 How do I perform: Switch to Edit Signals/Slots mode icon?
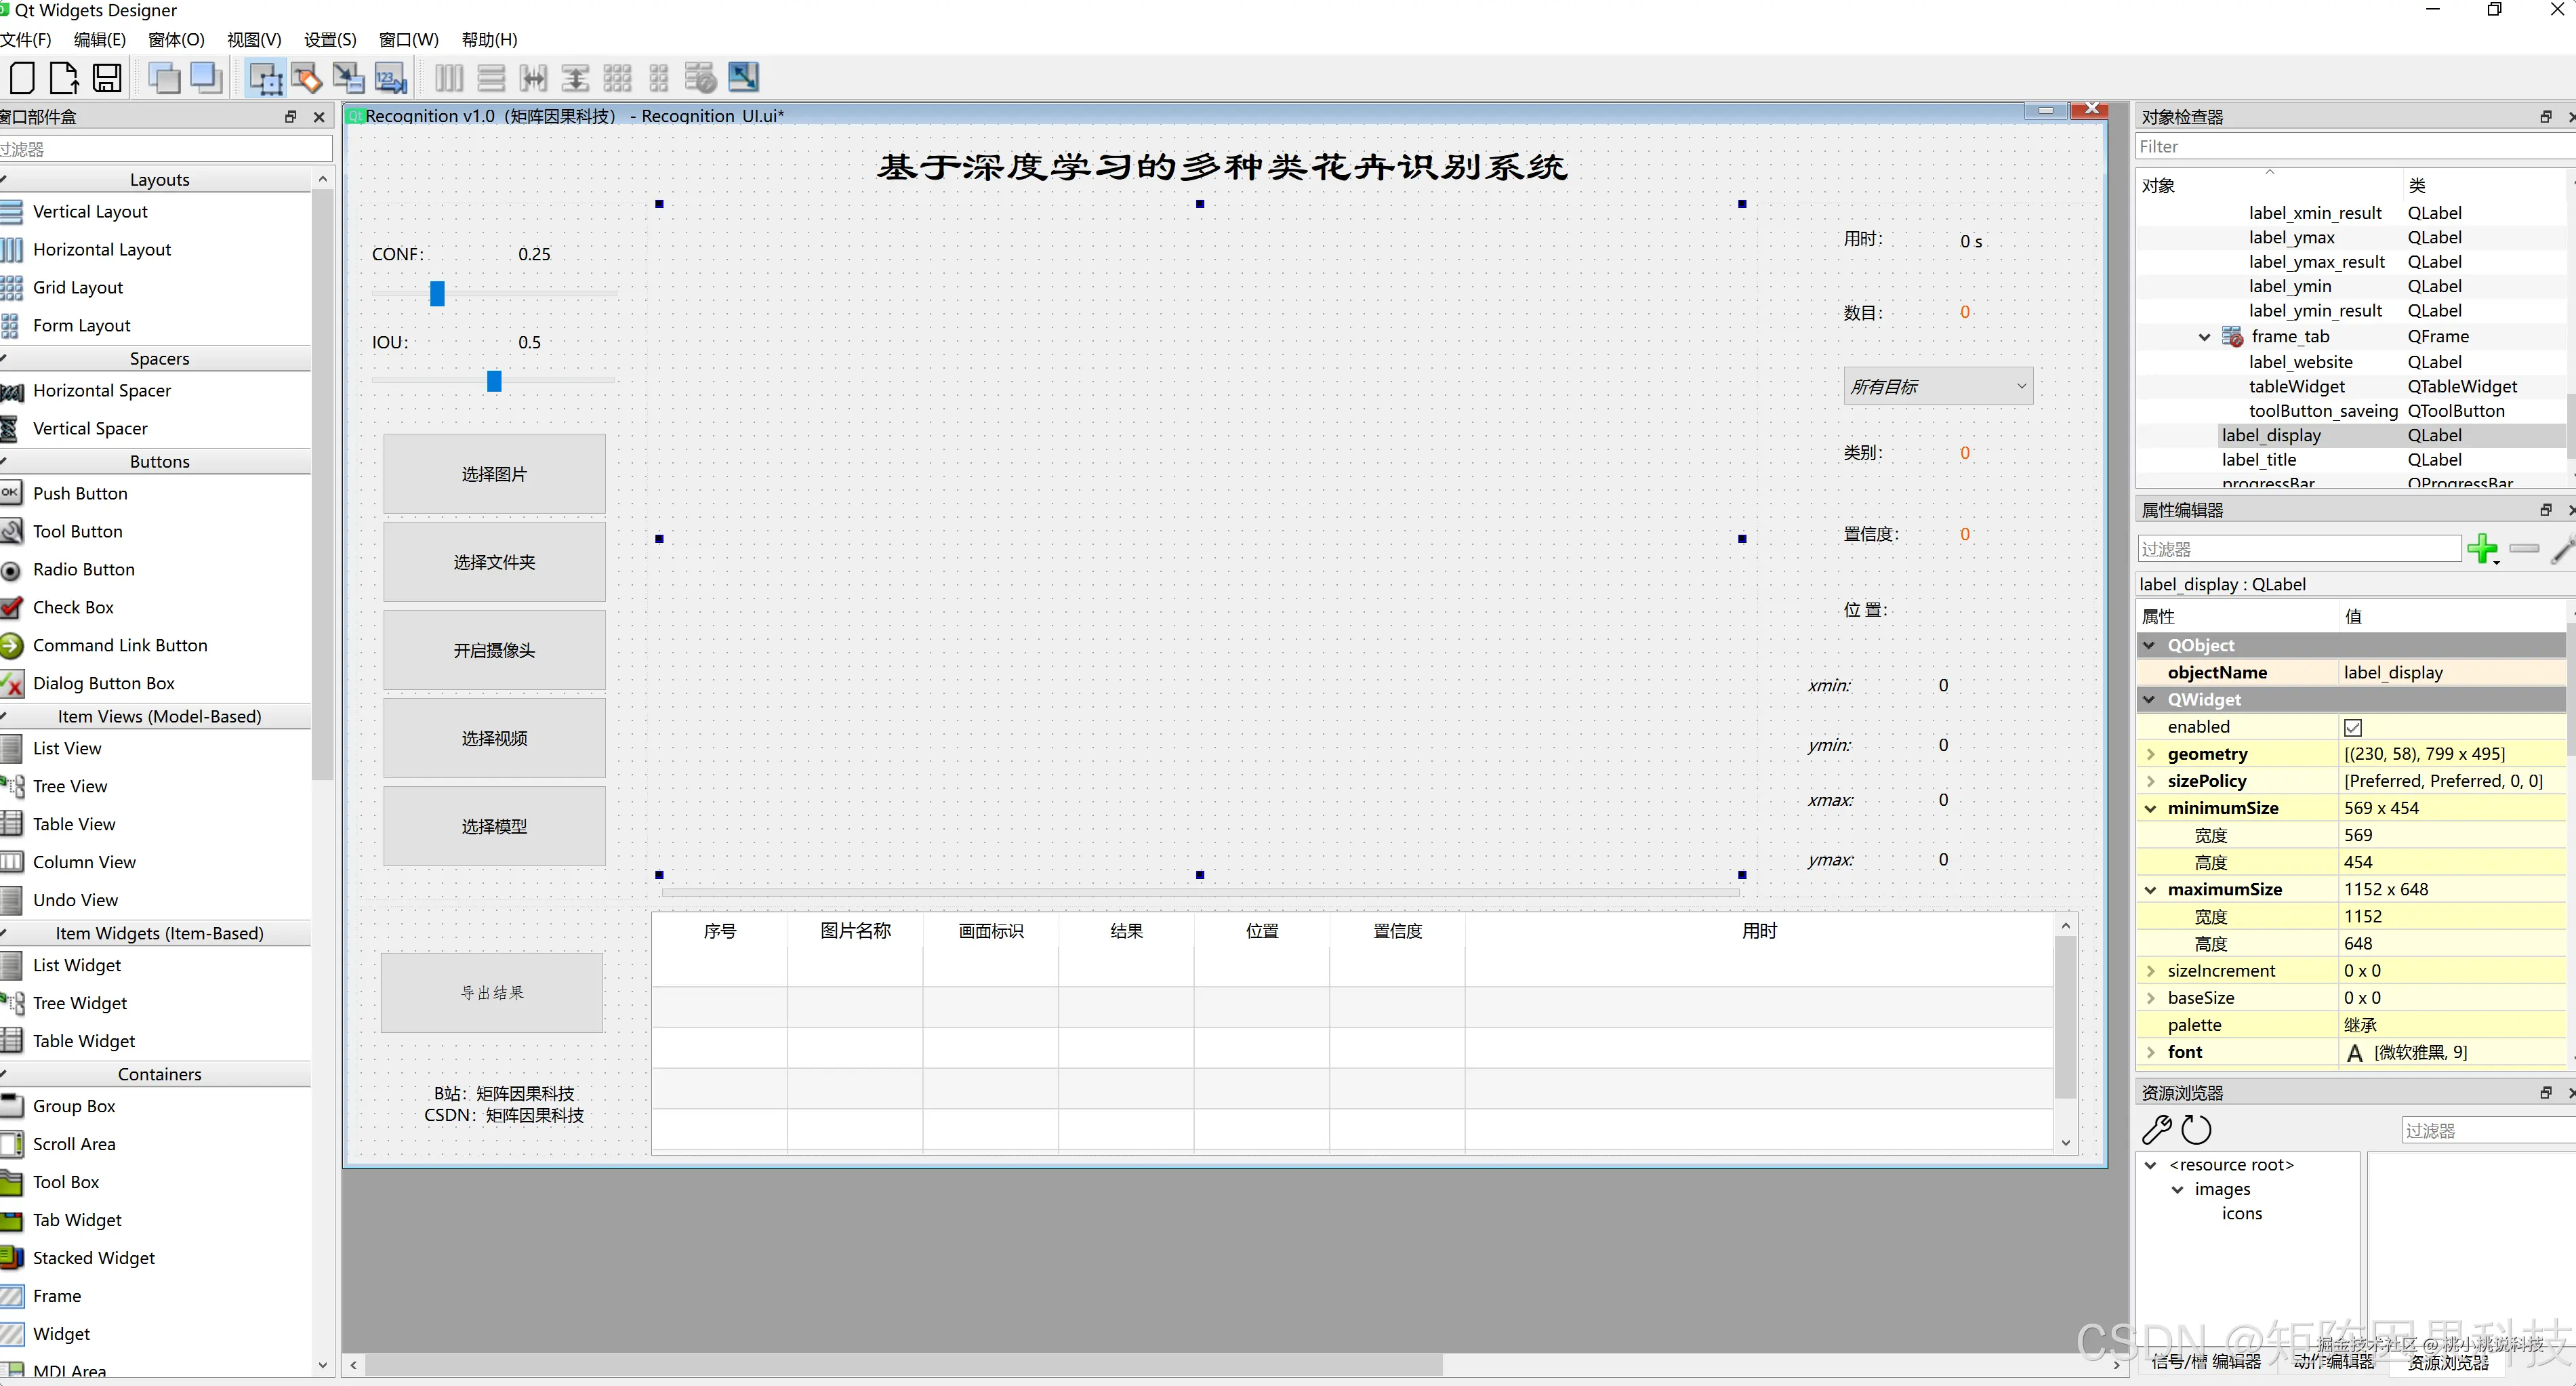(x=307, y=78)
